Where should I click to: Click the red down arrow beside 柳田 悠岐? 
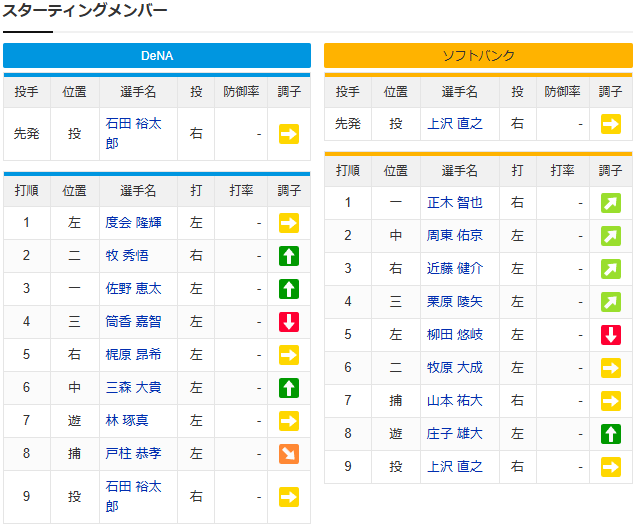point(610,335)
